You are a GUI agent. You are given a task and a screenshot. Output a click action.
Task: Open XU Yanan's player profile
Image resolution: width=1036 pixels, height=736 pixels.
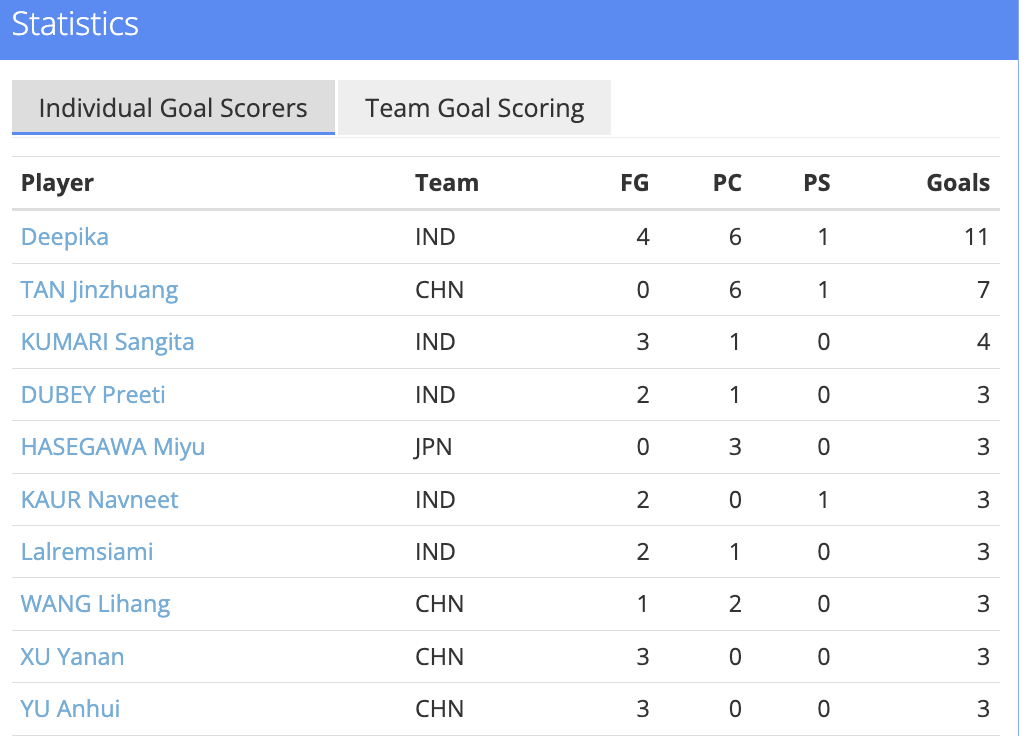click(x=72, y=657)
